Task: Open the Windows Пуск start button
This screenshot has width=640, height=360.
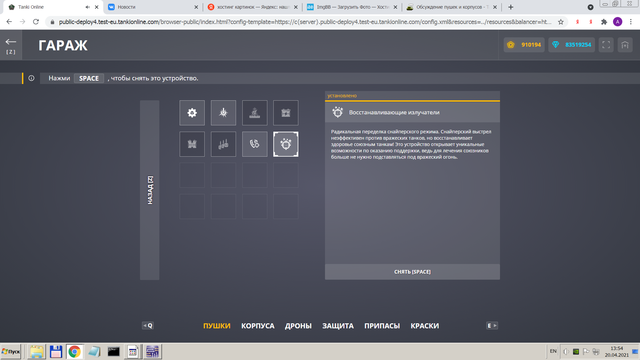Action: click(11, 351)
